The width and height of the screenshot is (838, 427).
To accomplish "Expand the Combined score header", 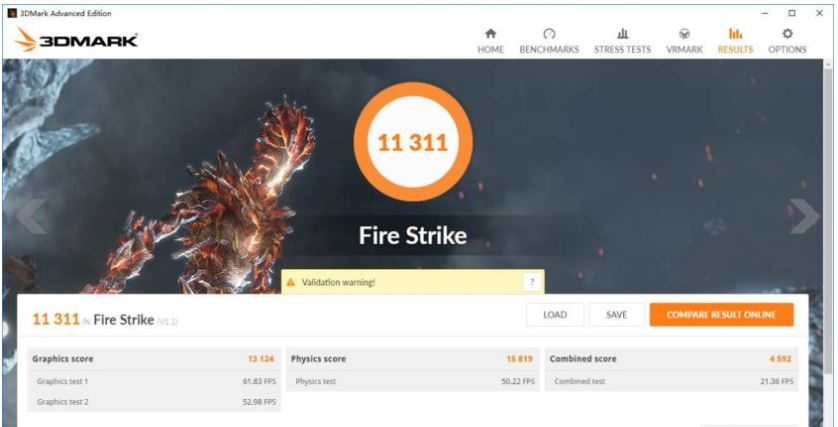I will [672, 359].
